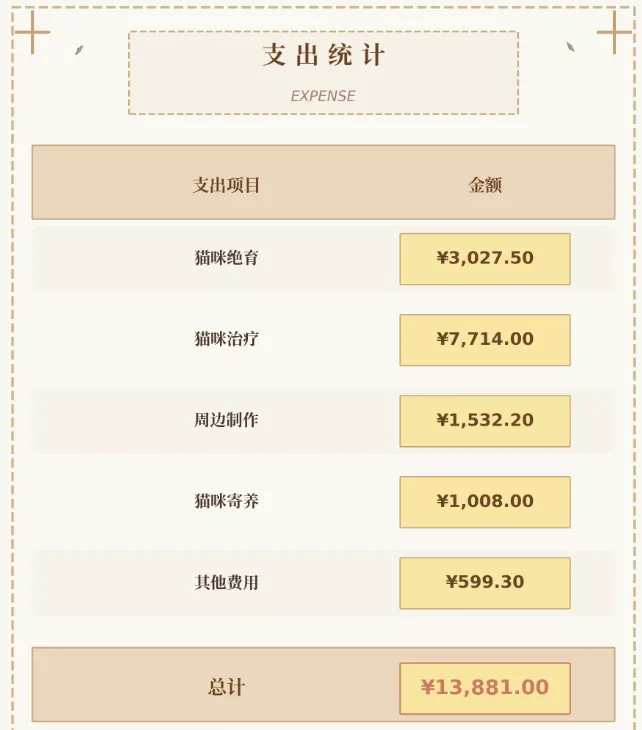Click the ¥13,881.00 total amount box

point(485,688)
